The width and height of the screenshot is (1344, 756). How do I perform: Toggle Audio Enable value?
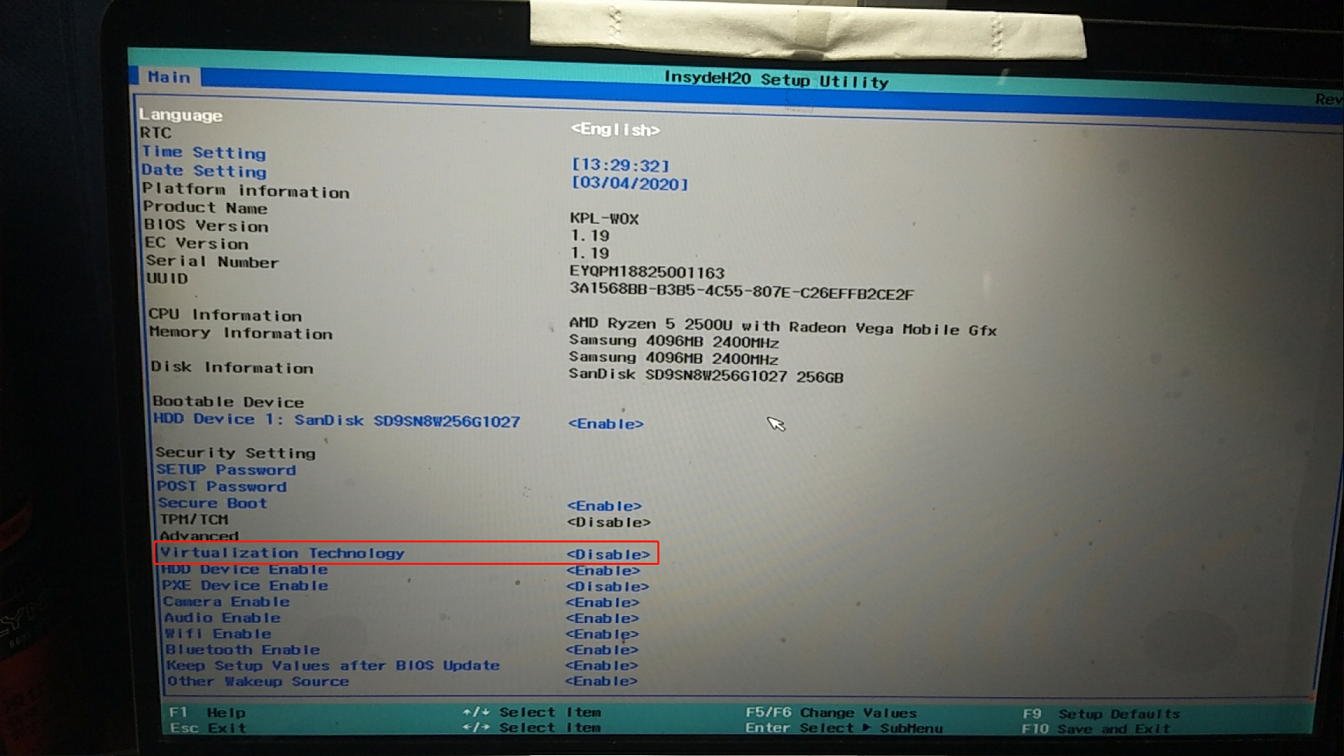pyautogui.click(x=602, y=619)
